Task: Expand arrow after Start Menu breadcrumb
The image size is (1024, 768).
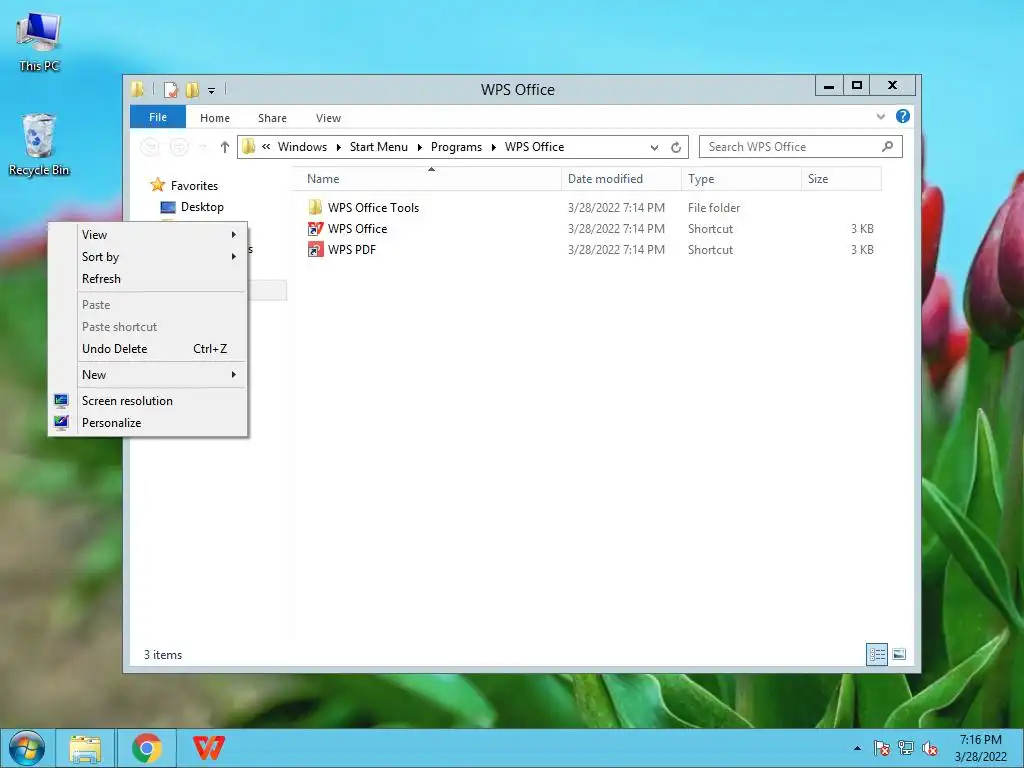Action: (419, 148)
